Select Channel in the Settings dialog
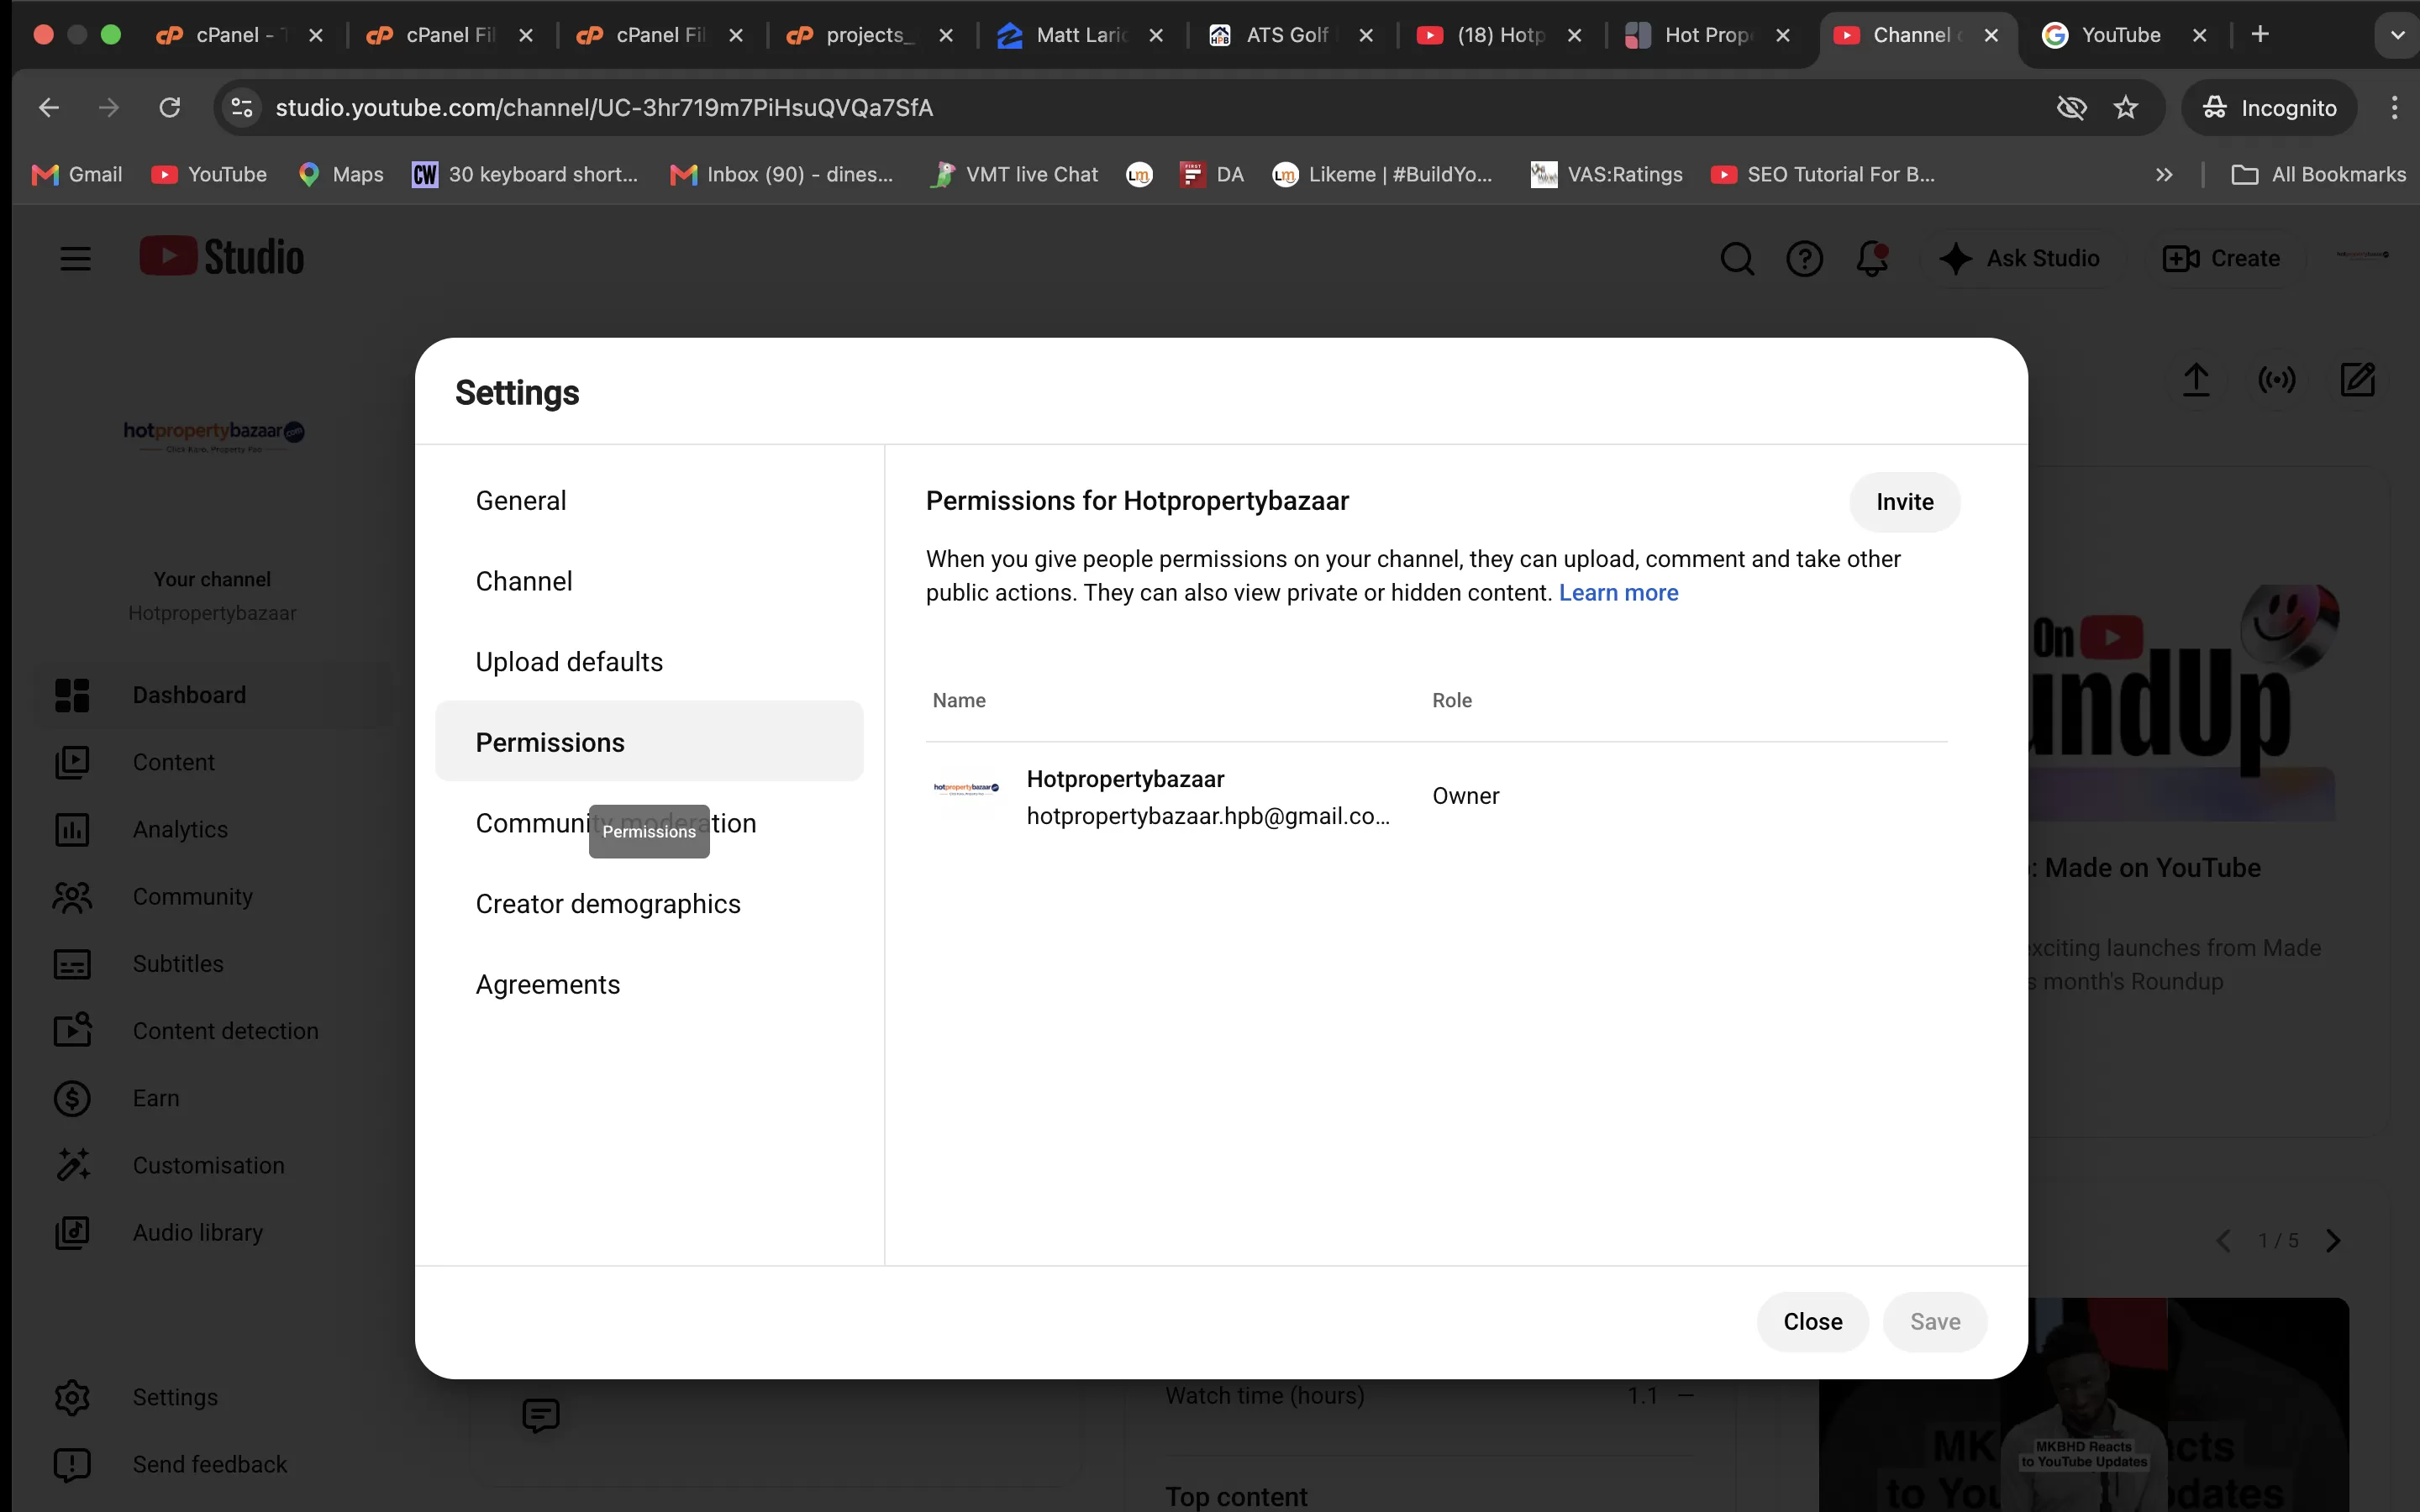Image resolution: width=2420 pixels, height=1512 pixels. coord(649,581)
